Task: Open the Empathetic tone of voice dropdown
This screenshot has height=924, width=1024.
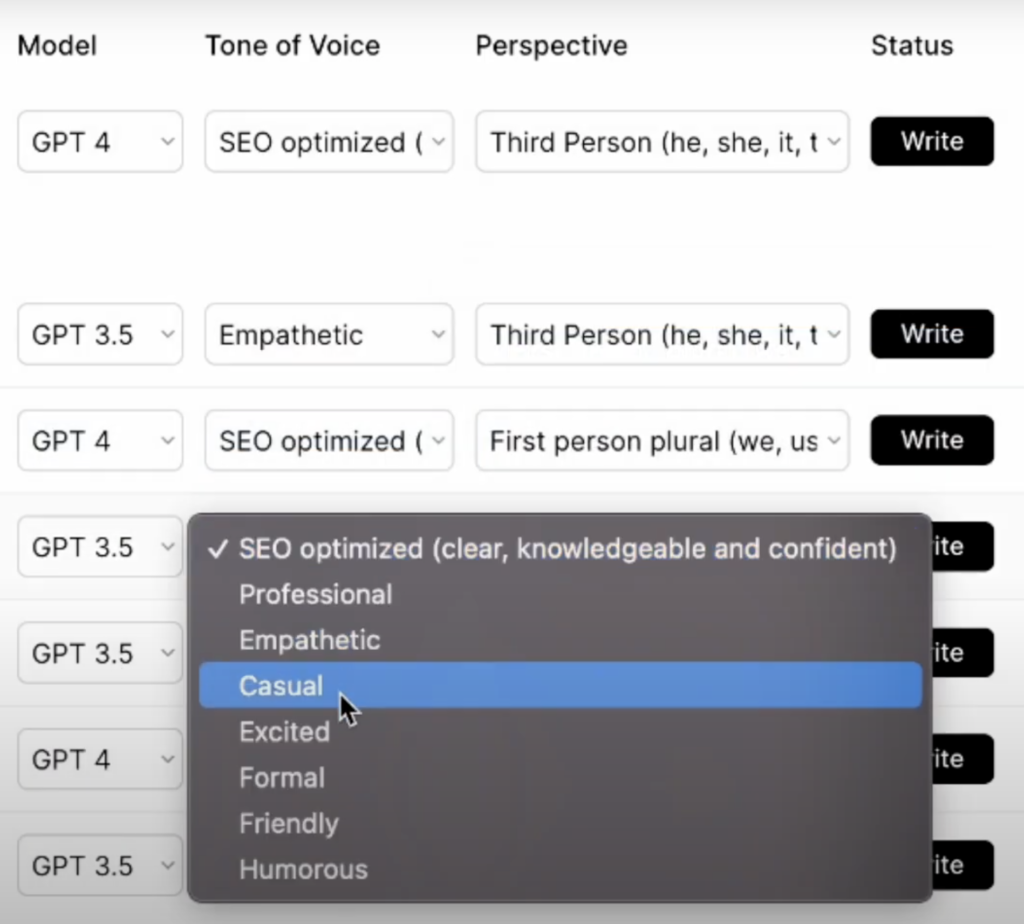Action: click(x=329, y=335)
